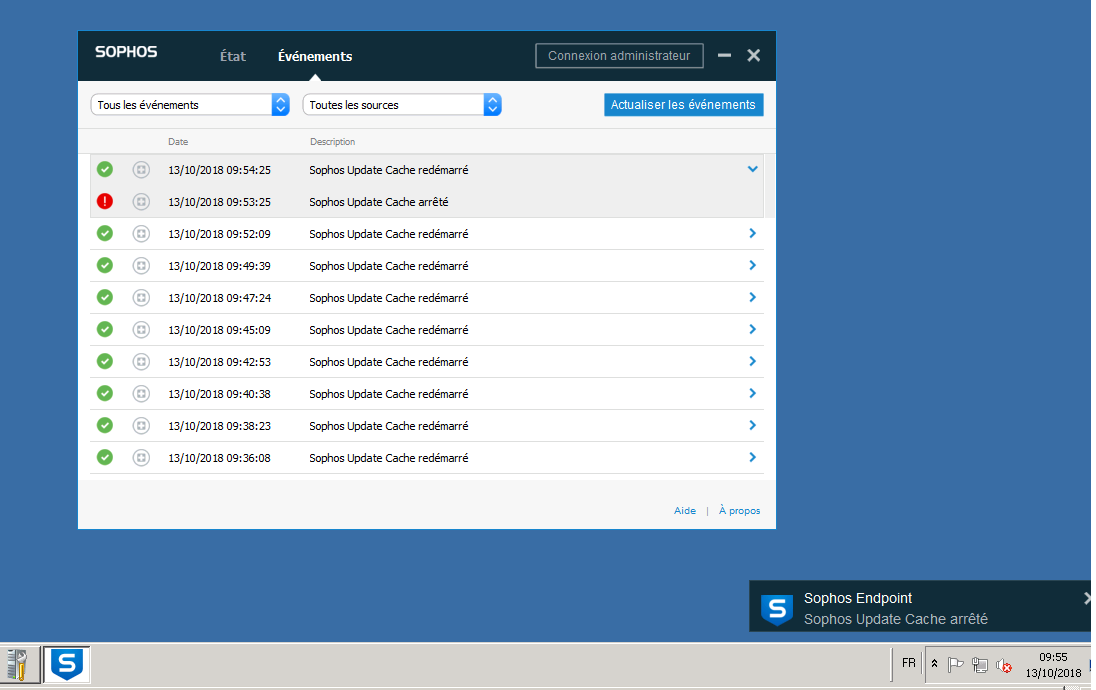Click grey source icon on 09:40:38 row
This screenshot has width=1096, height=690.
pos(141,394)
